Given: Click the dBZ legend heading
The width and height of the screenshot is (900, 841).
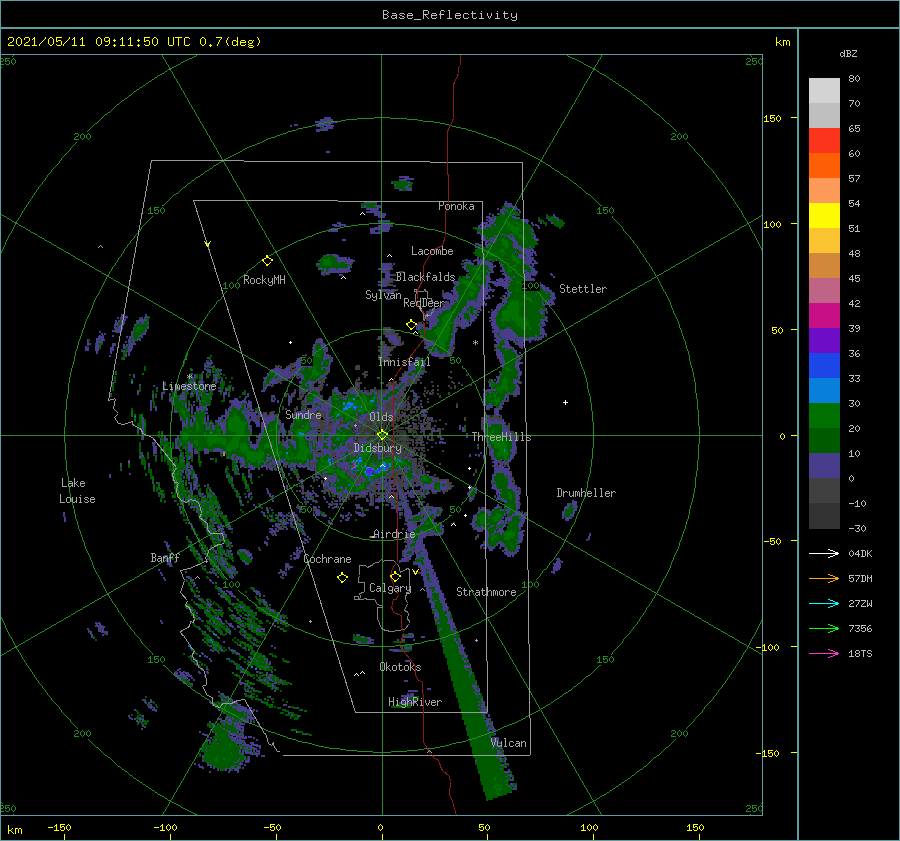Looking at the screenshot, I should (x=848, y=54).
